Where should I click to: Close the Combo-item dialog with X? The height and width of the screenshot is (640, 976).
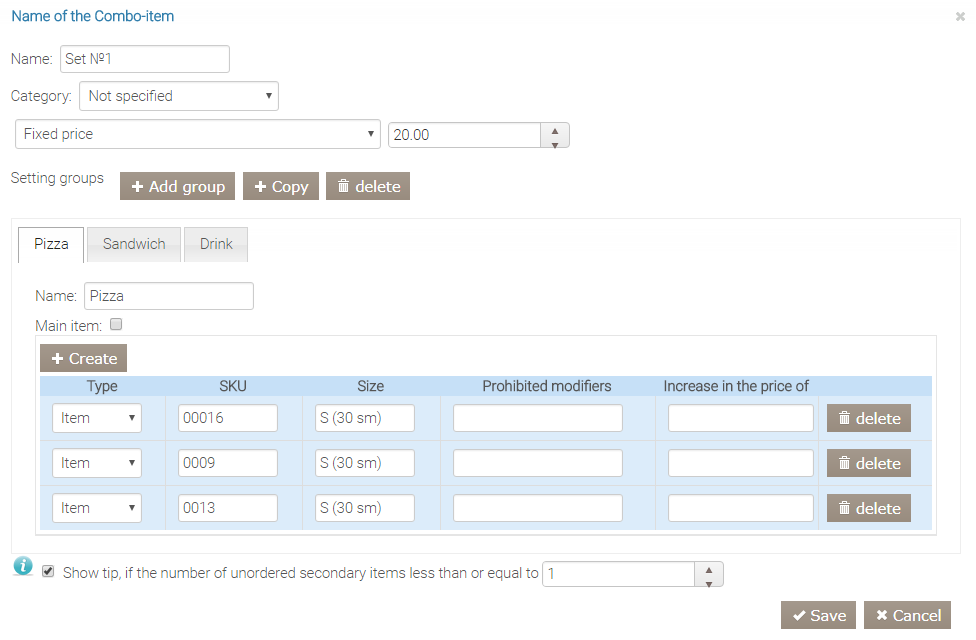coord(960,17)
